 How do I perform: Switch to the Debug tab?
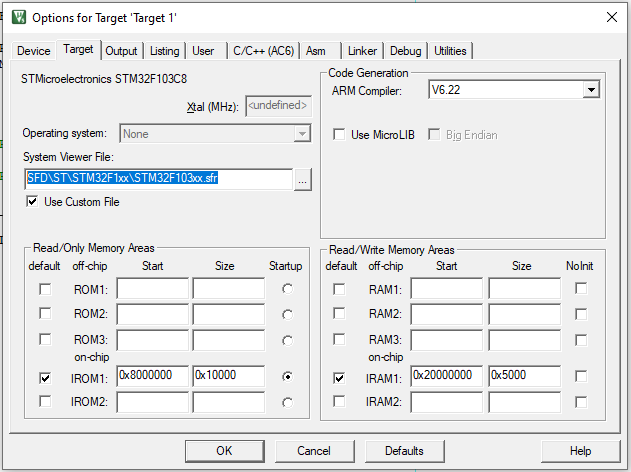point(405,51)
